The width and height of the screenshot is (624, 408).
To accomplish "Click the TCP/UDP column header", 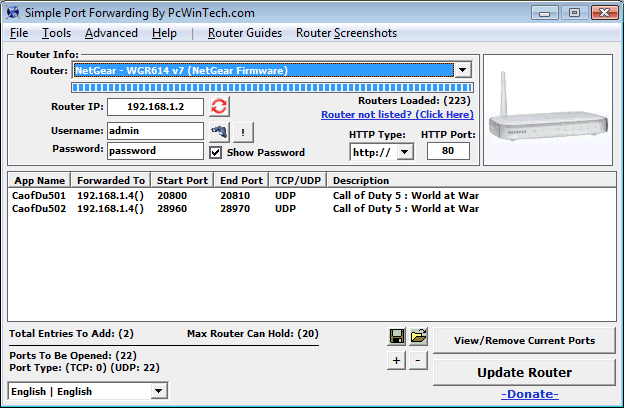I will [298, 180].
